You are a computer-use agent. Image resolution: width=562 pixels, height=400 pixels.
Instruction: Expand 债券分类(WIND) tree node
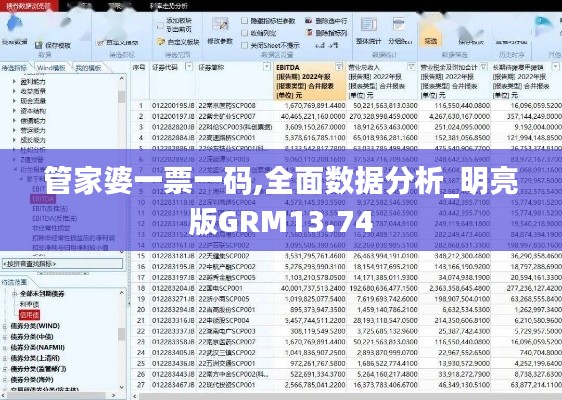click(5, 326)
